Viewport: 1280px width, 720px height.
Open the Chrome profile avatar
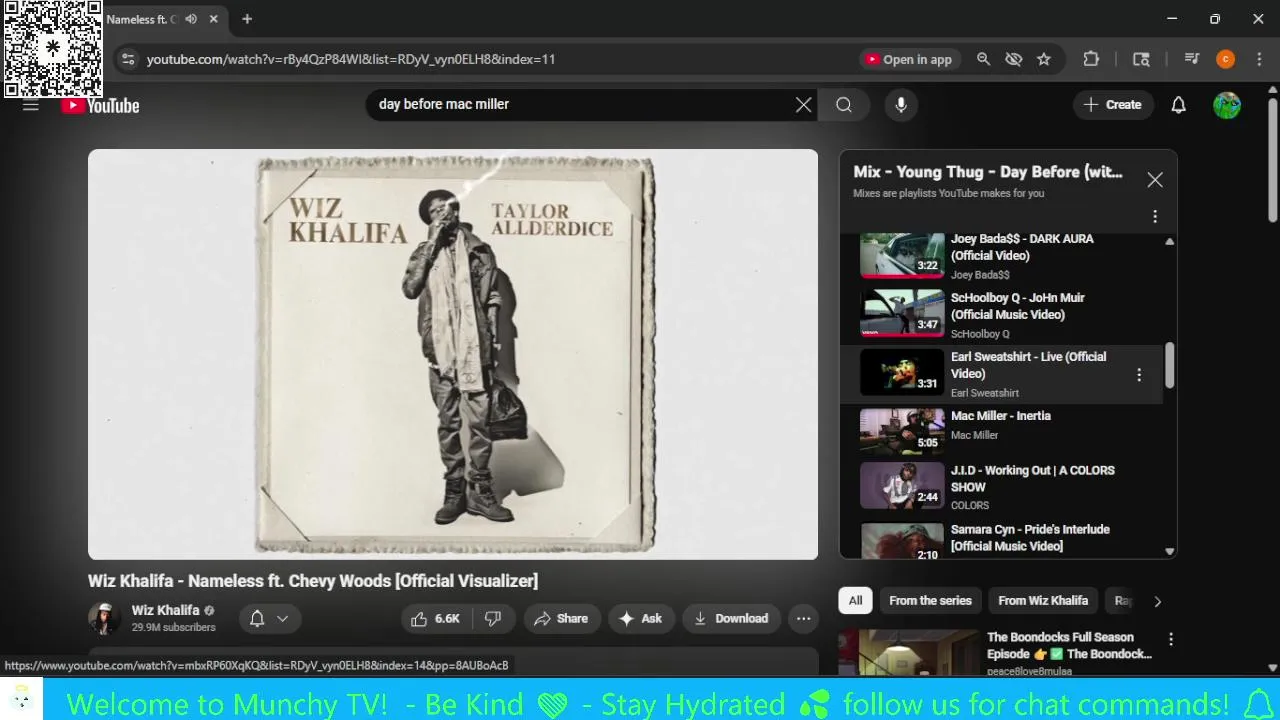(x=1225, y=59)
